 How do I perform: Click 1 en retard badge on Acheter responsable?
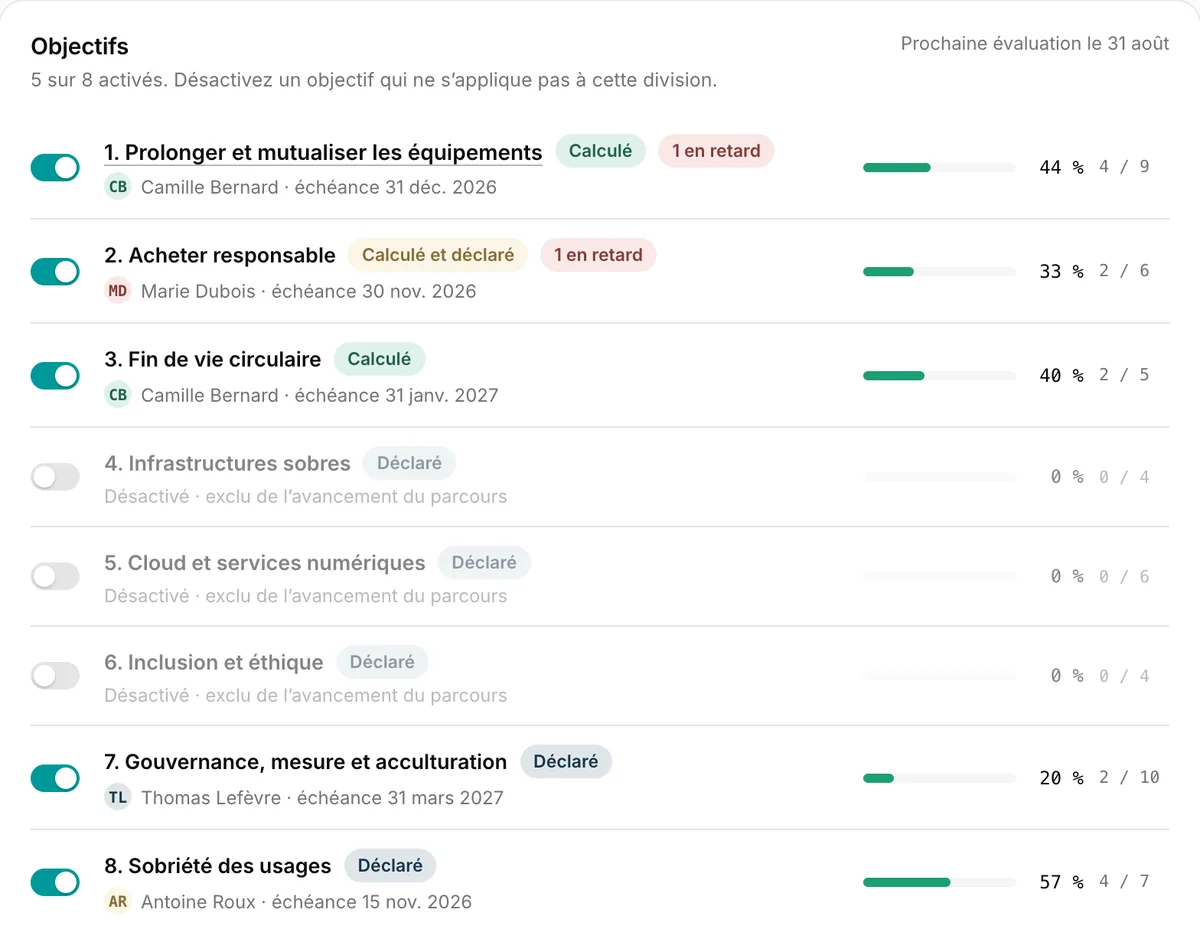pyautogui.click(x=598, y=255)
